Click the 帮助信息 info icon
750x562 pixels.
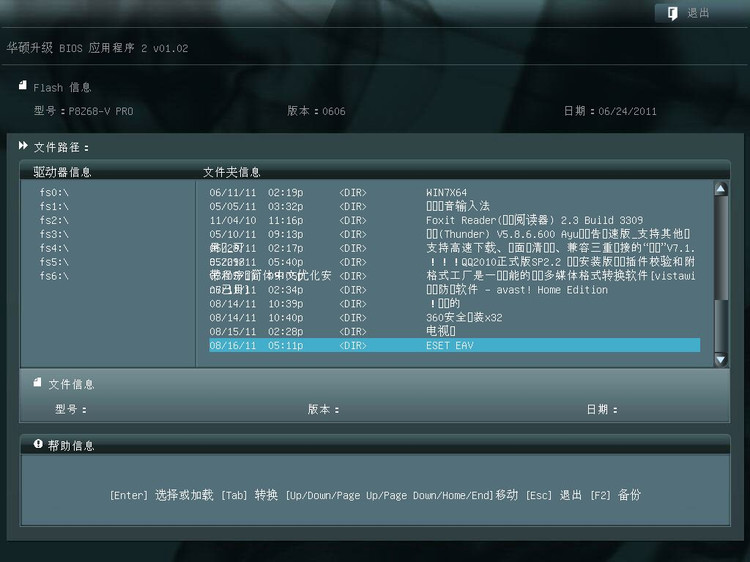(x=37, y=444)
